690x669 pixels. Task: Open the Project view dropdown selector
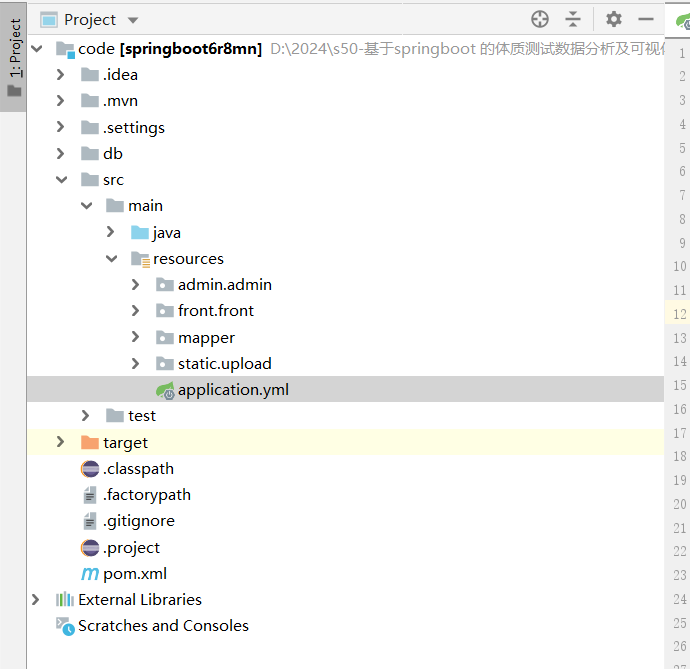pos(133,20)
